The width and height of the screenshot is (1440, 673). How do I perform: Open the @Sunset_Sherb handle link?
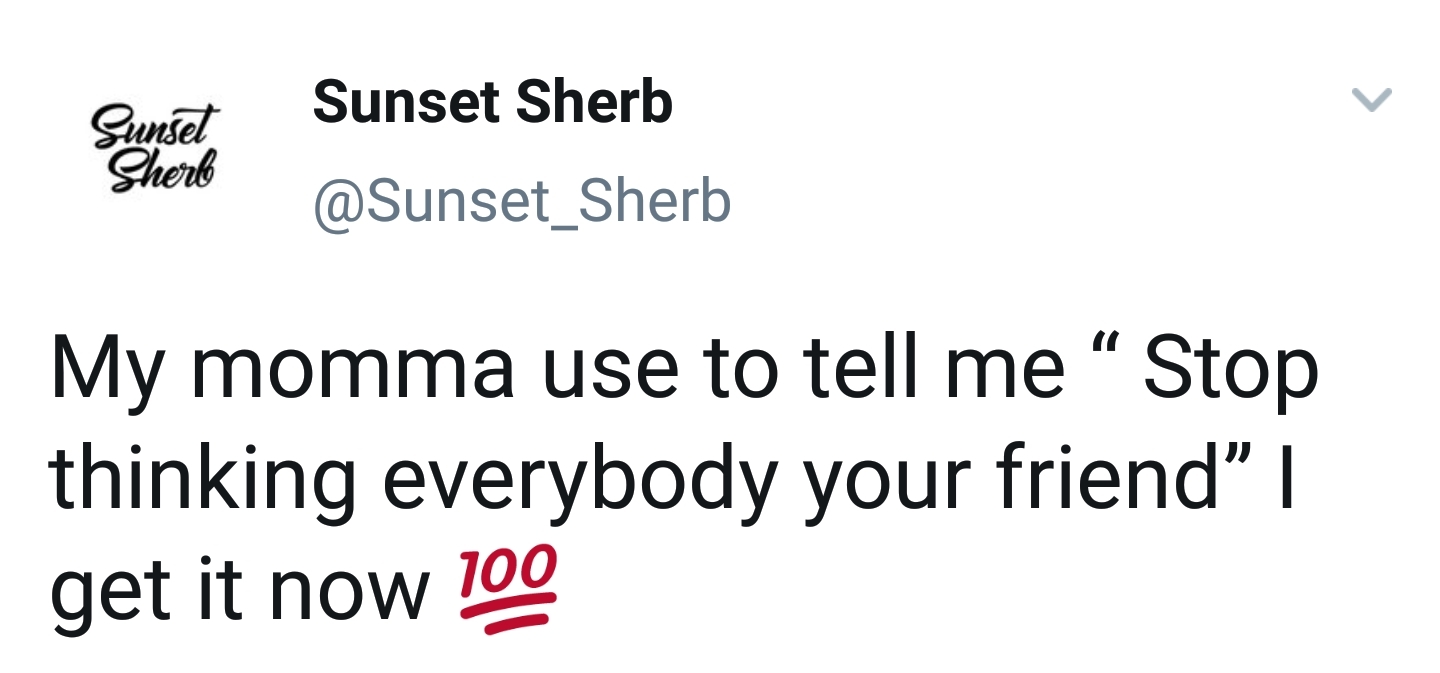tap(522, 201)
